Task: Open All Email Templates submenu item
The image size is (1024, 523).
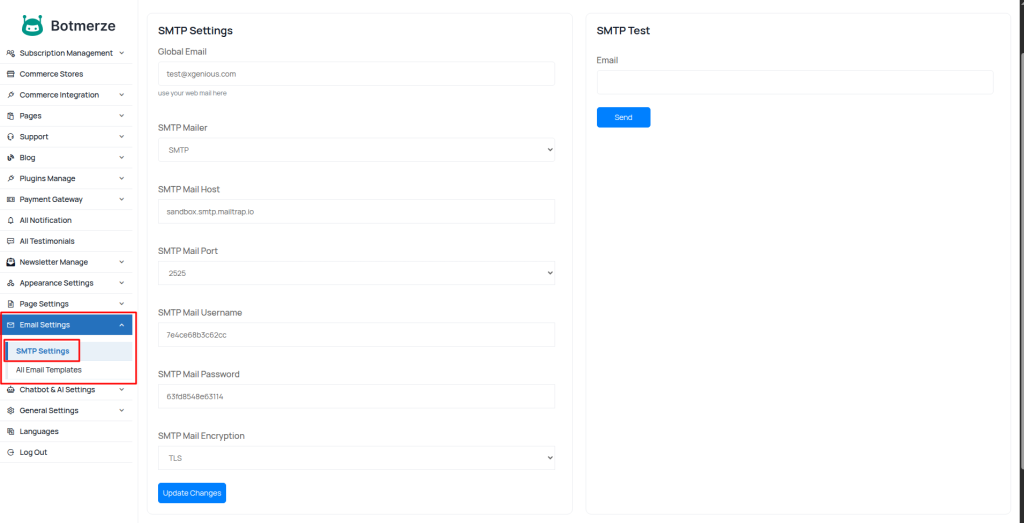Action: [x=49, y=370]
